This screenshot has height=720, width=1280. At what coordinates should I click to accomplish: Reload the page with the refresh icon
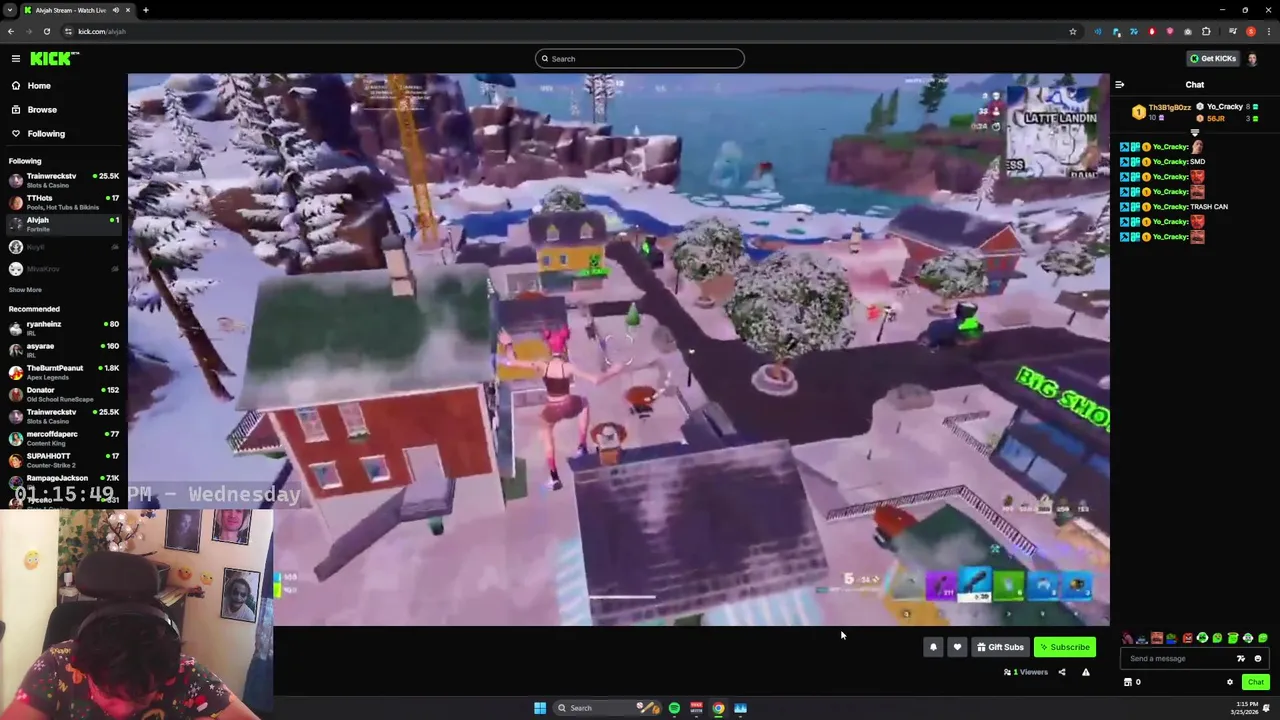tap(46, 31)
